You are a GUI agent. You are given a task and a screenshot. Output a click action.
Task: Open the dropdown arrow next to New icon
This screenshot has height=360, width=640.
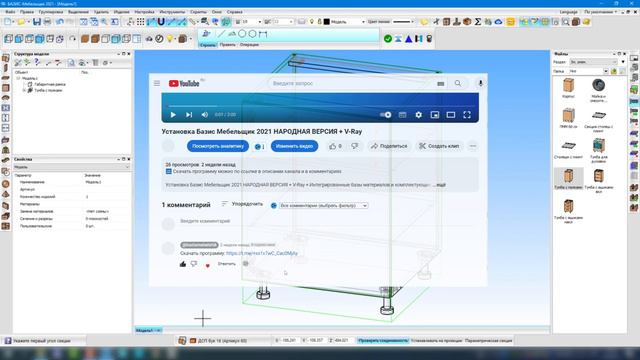pyautogui.click(x=14, y=22)
